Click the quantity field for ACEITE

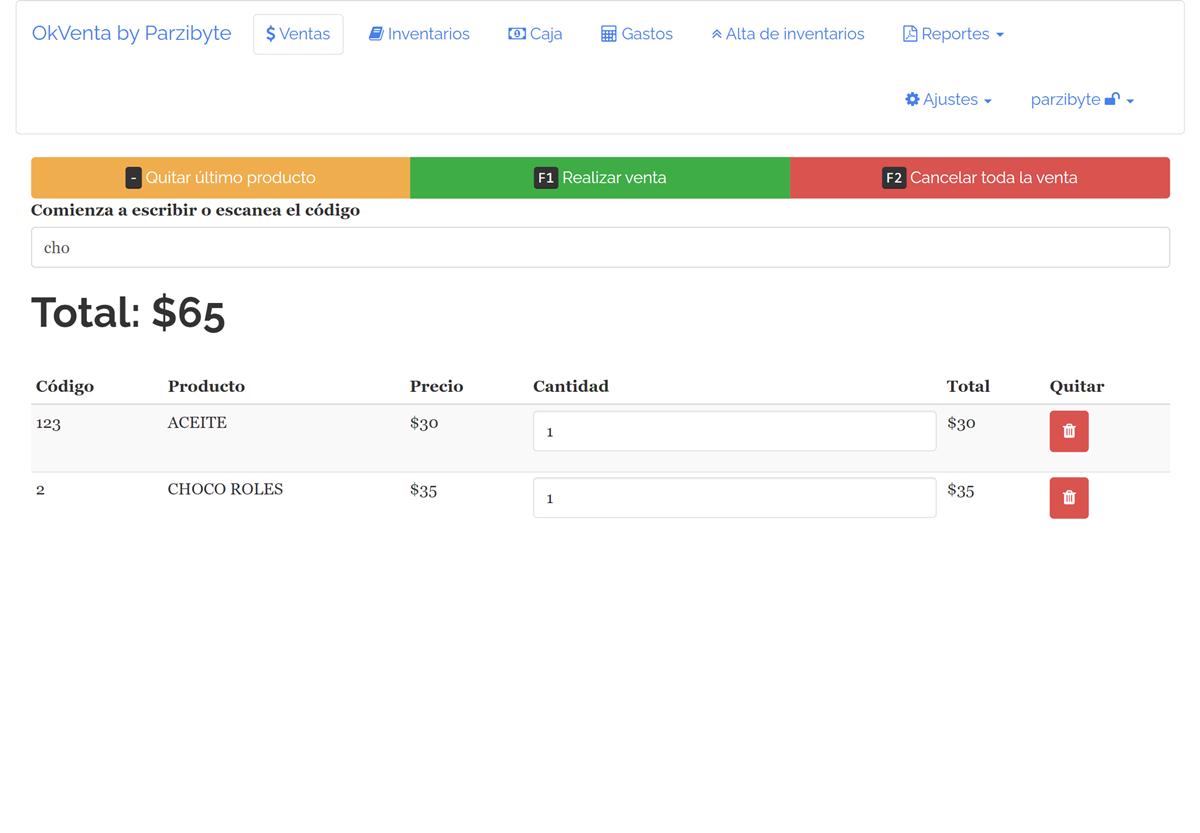(734, 431)
